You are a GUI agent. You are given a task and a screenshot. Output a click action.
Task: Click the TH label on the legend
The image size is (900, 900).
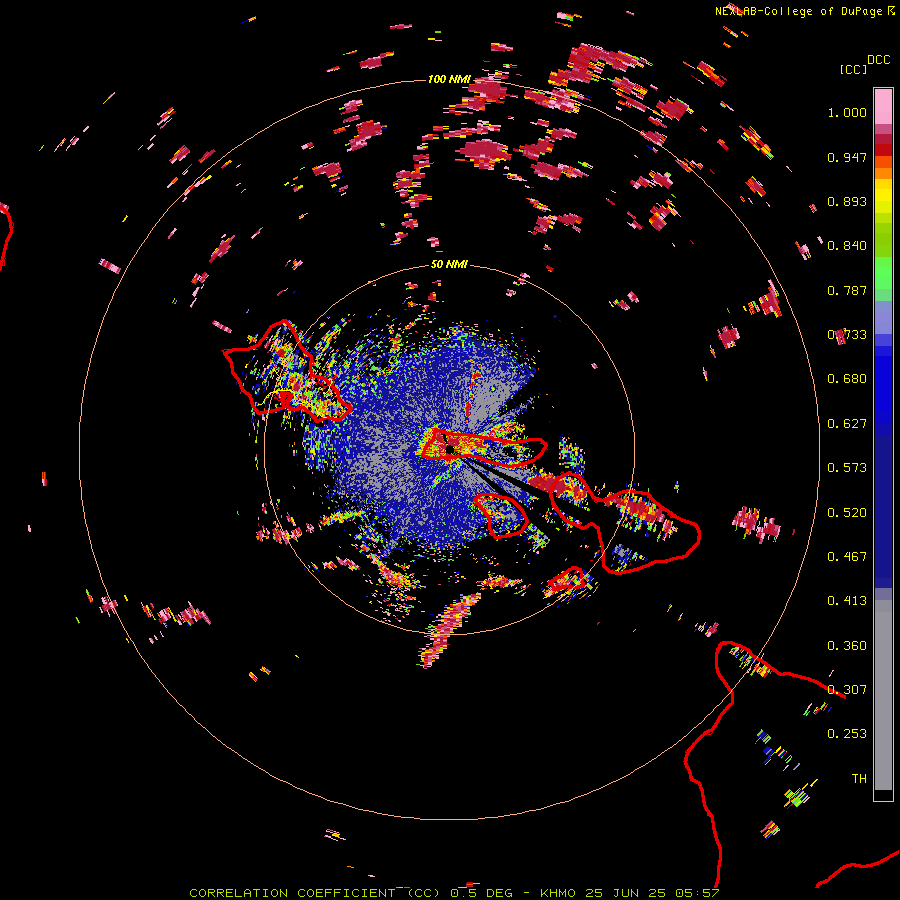(859, 779)
